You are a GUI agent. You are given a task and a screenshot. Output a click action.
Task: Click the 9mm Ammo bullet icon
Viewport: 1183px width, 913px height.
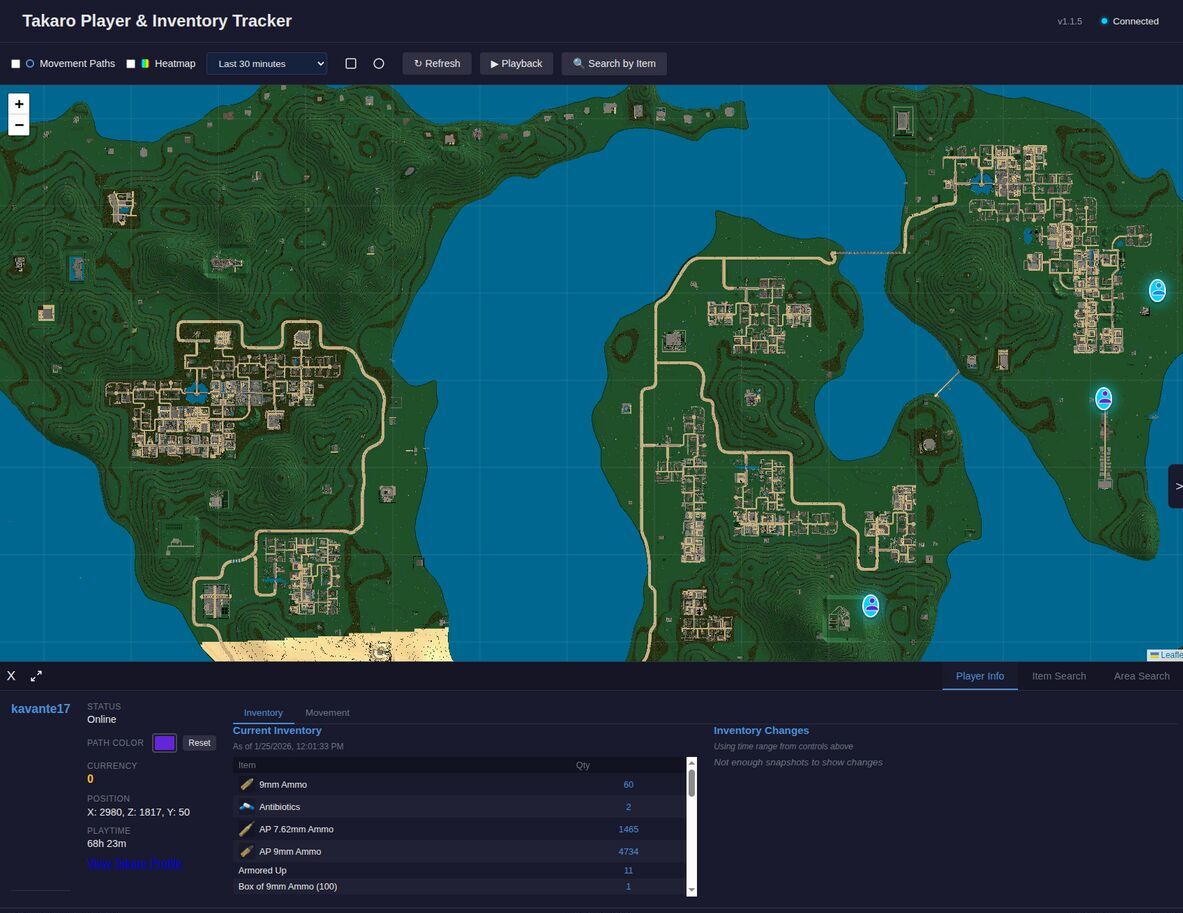coord(246,785)
